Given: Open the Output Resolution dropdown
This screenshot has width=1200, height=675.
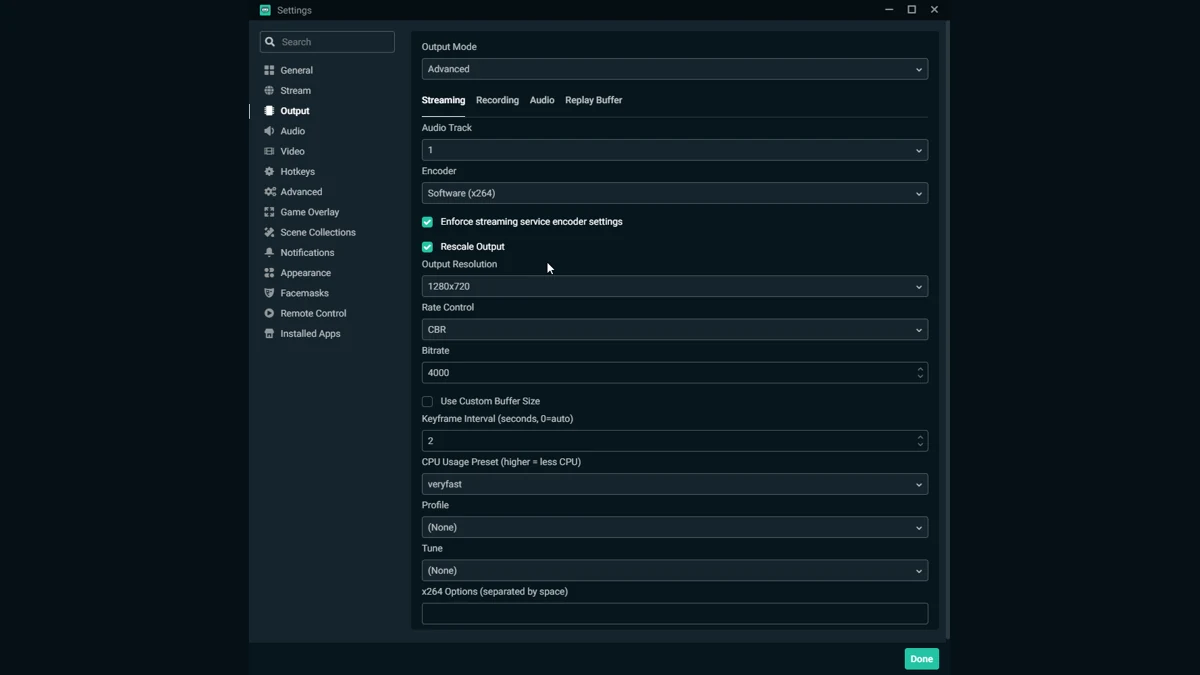Looking at the screenshot, I should click(675, 286).
